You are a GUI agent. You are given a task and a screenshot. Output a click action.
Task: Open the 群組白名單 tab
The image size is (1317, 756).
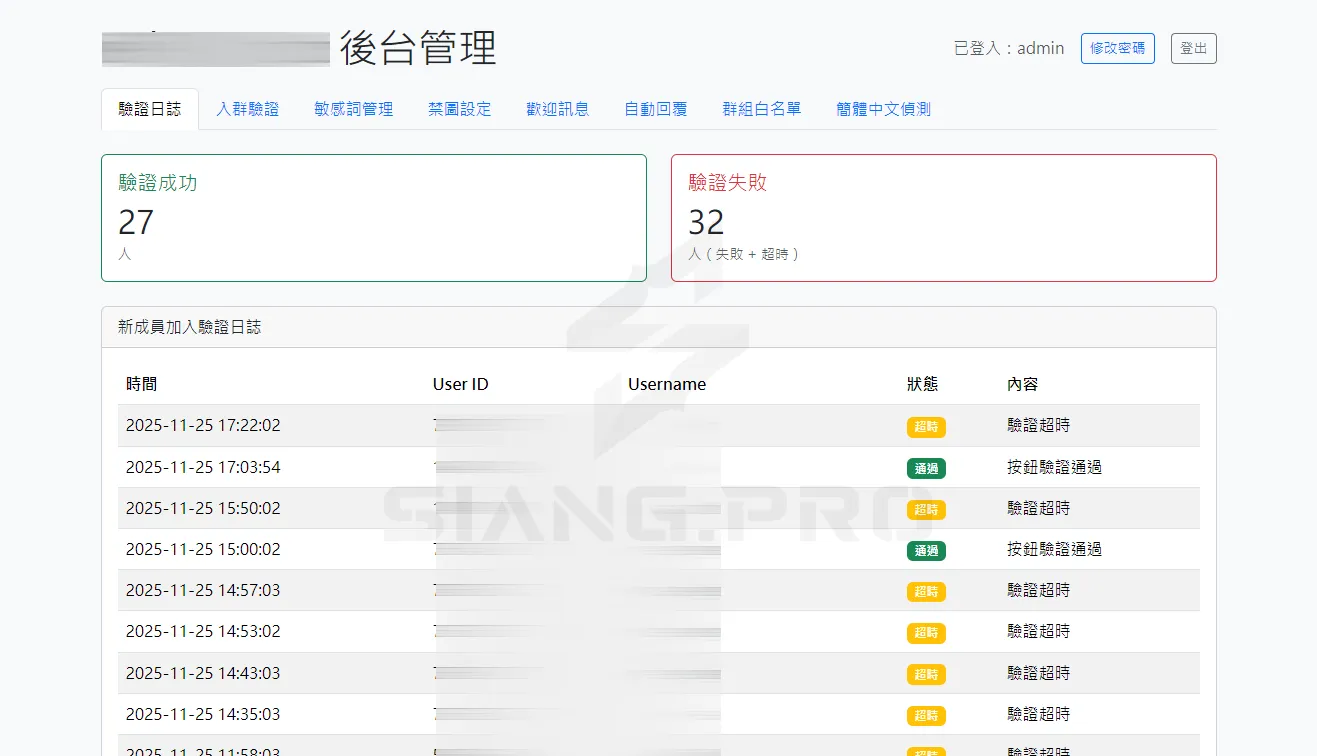tap(761, 108)
